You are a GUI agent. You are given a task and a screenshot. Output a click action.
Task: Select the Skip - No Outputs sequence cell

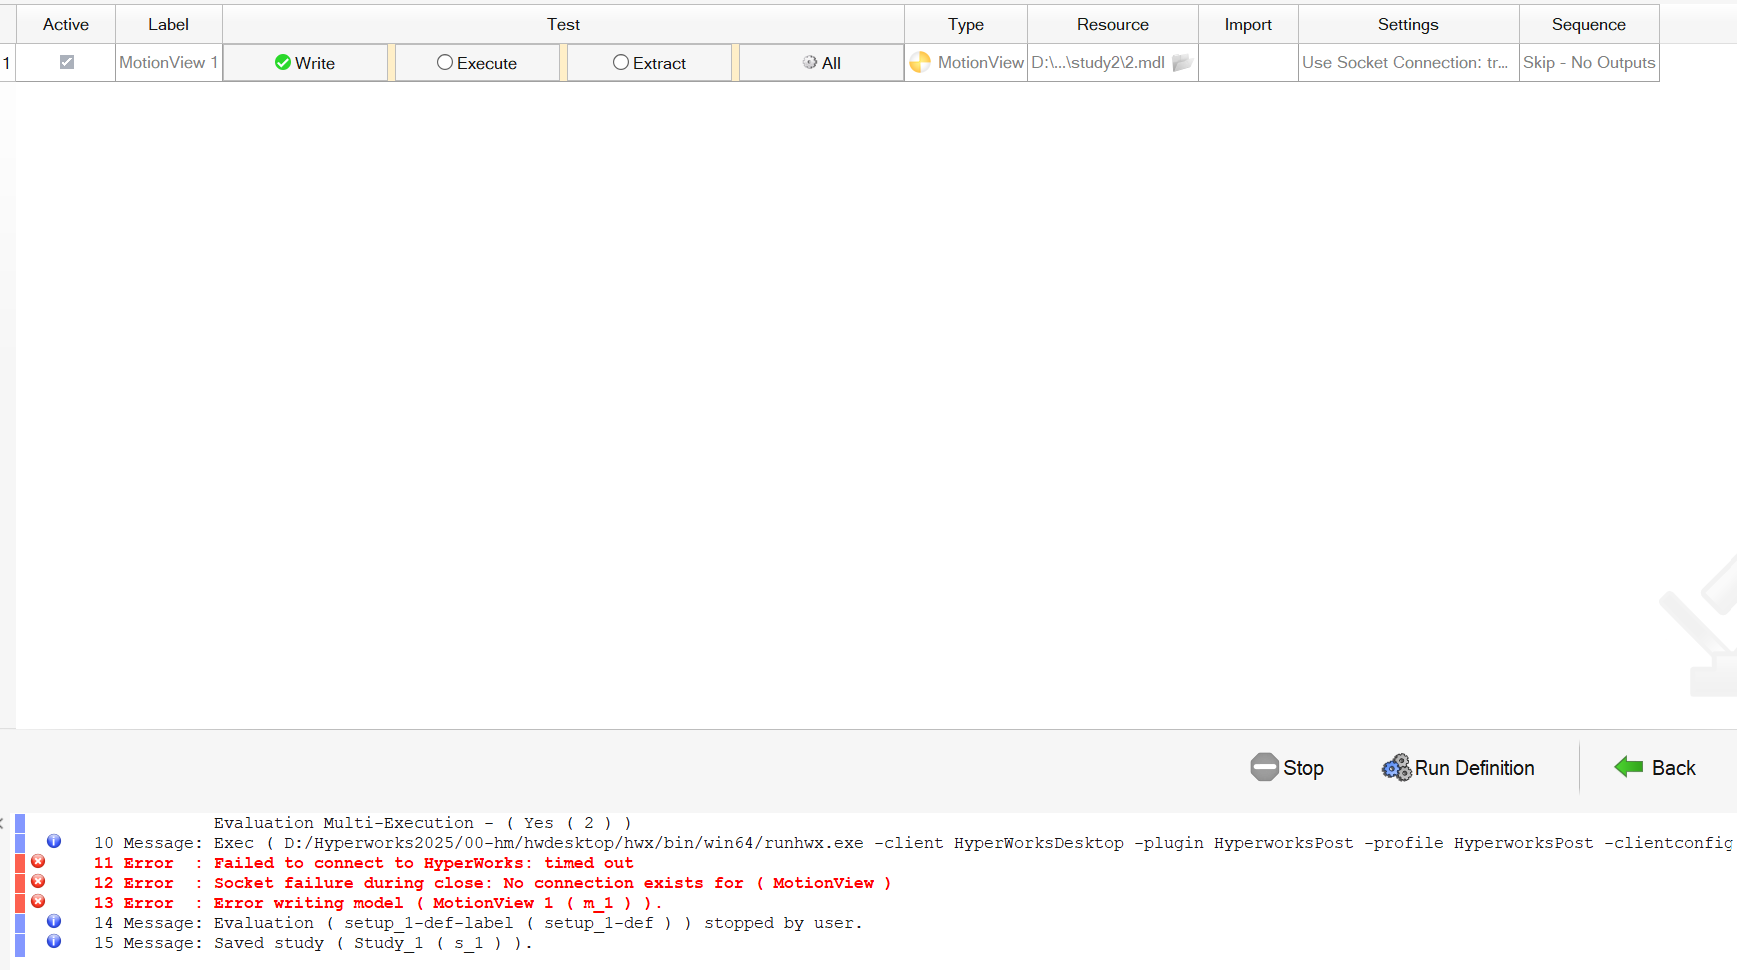click(x=1589, y=62)
